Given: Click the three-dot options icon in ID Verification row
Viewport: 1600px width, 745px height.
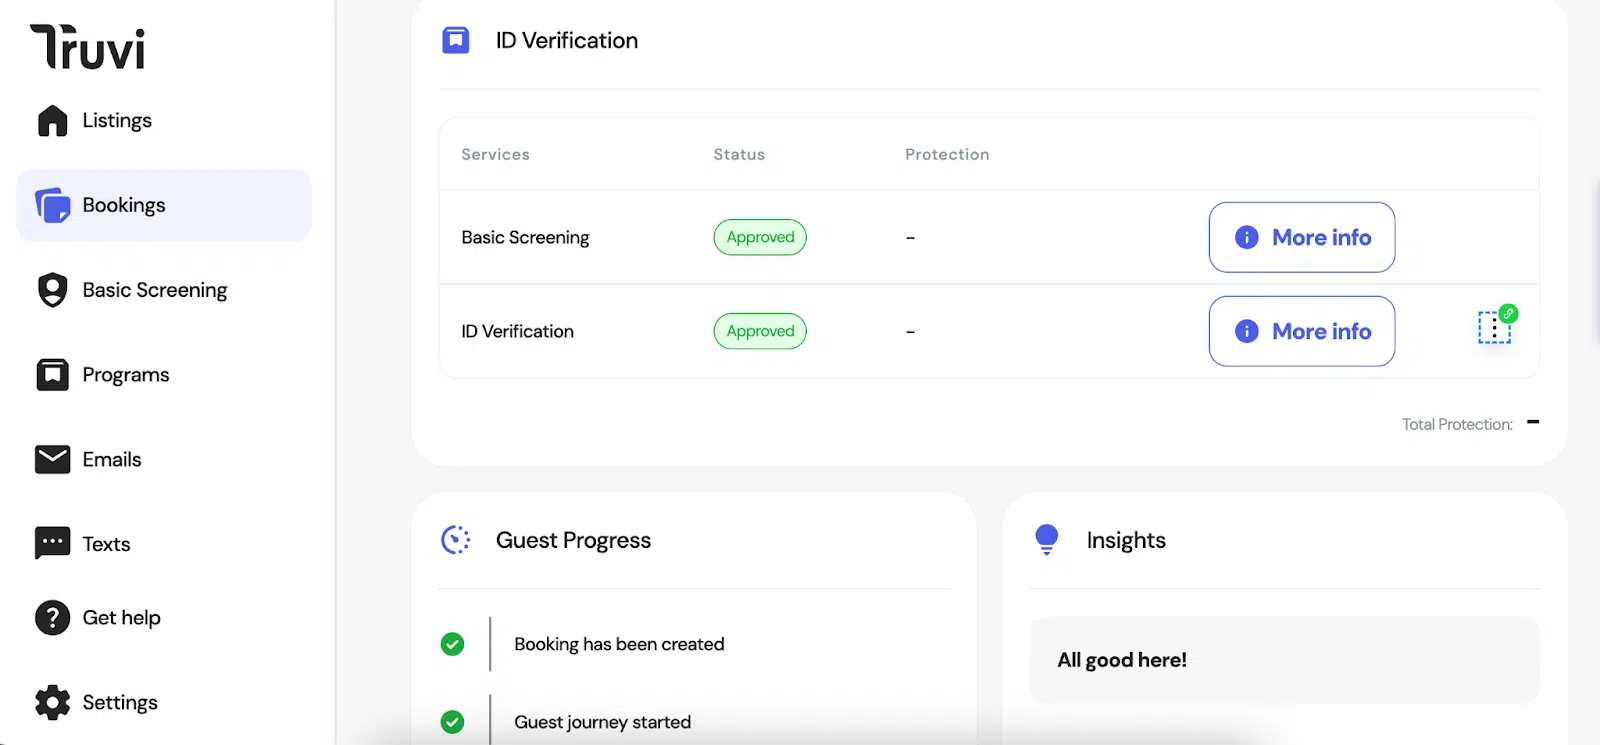Looking at the screenshot, I should [1494, 328].
